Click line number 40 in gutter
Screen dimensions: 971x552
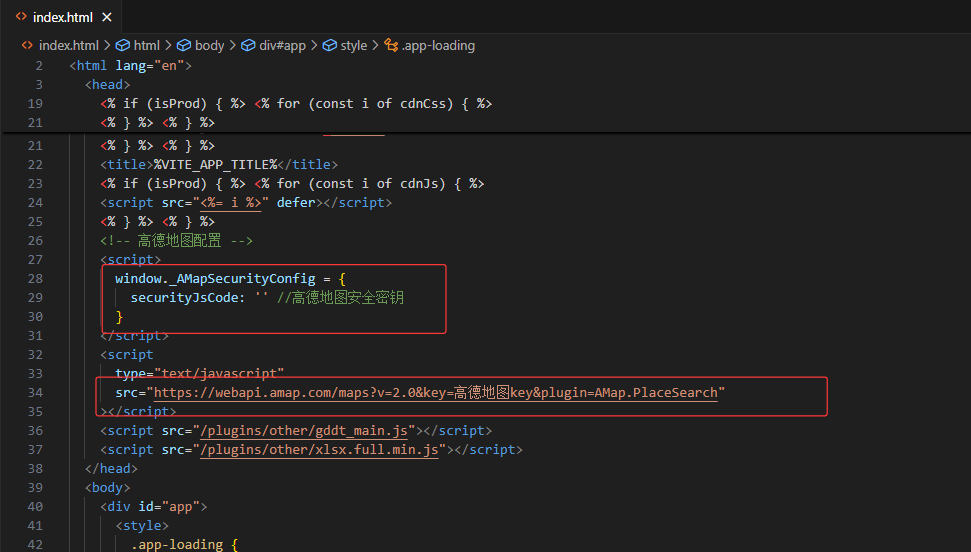point(35,507)
